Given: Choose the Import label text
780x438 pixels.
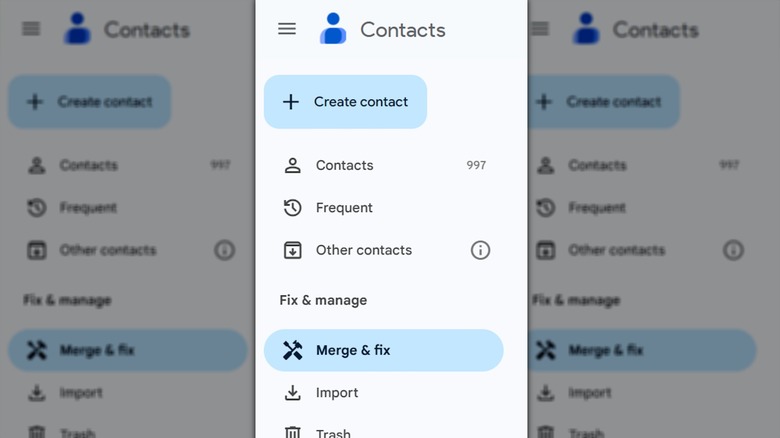Looking at the screenshot, I should (337, 393).
